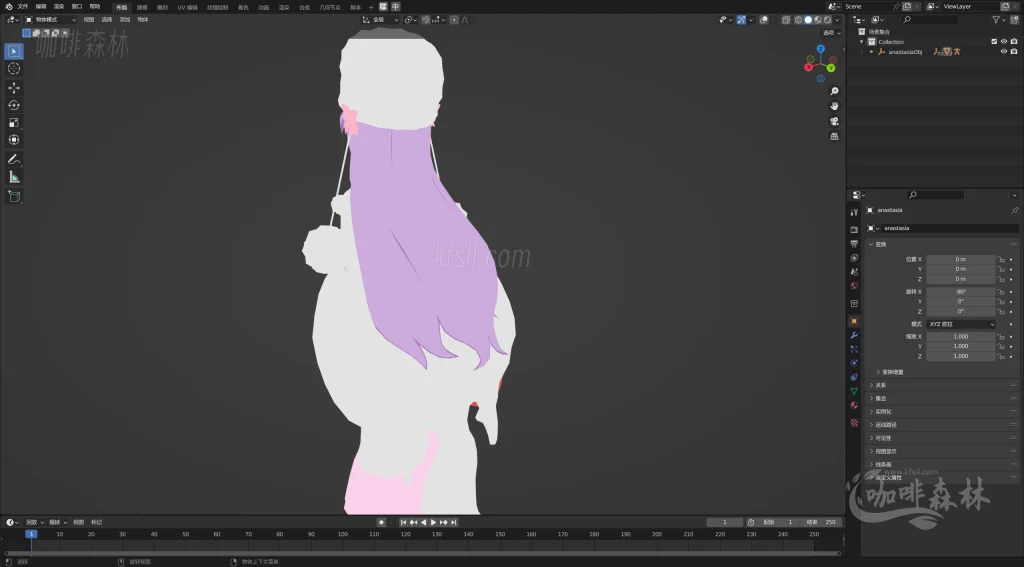Switch to rendered viewport shading
The width and height of the screenshot is (1024, 567).
pyautogui.click(x=827, y=20)
